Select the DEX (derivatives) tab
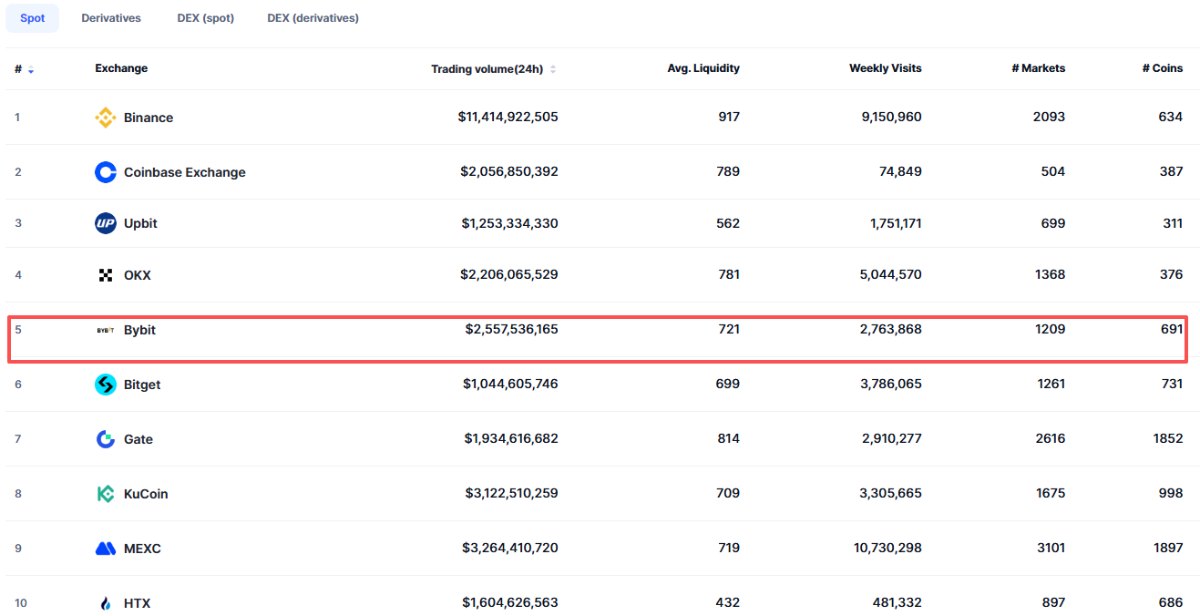This screenshot has height=616, width=1200. (x=313, y=18)
